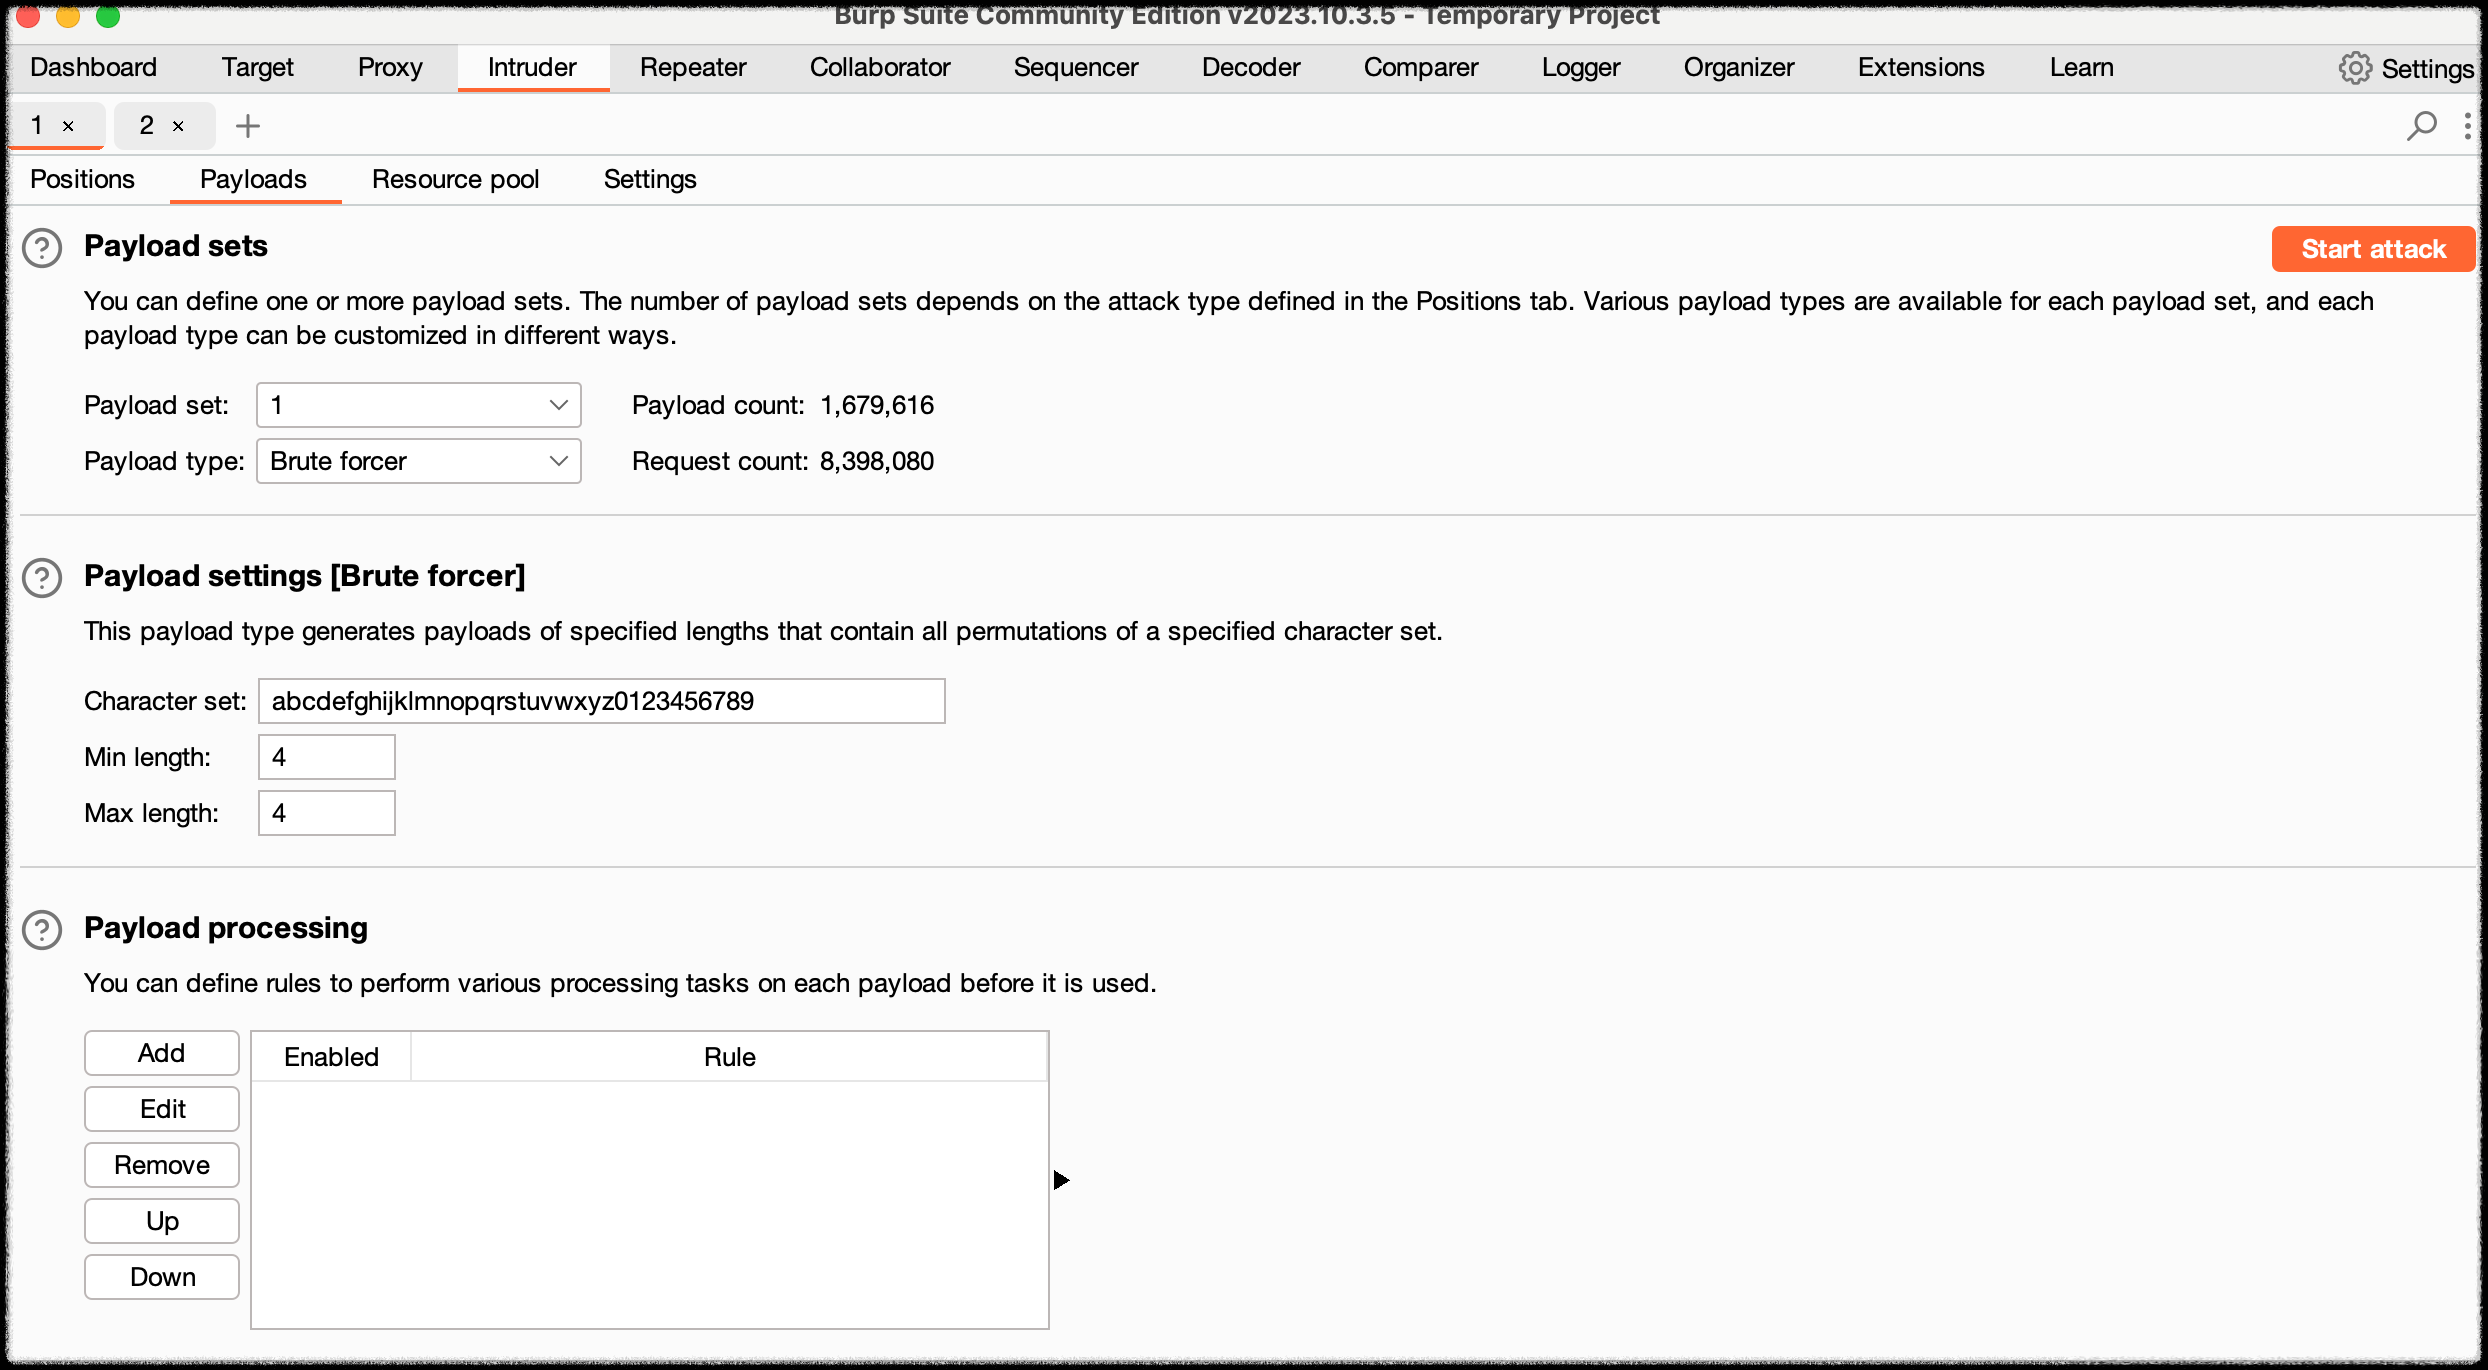The image size is (2488, 1370).
Task: Click the Remove rule button
Action: click(x=161, y=1165)
